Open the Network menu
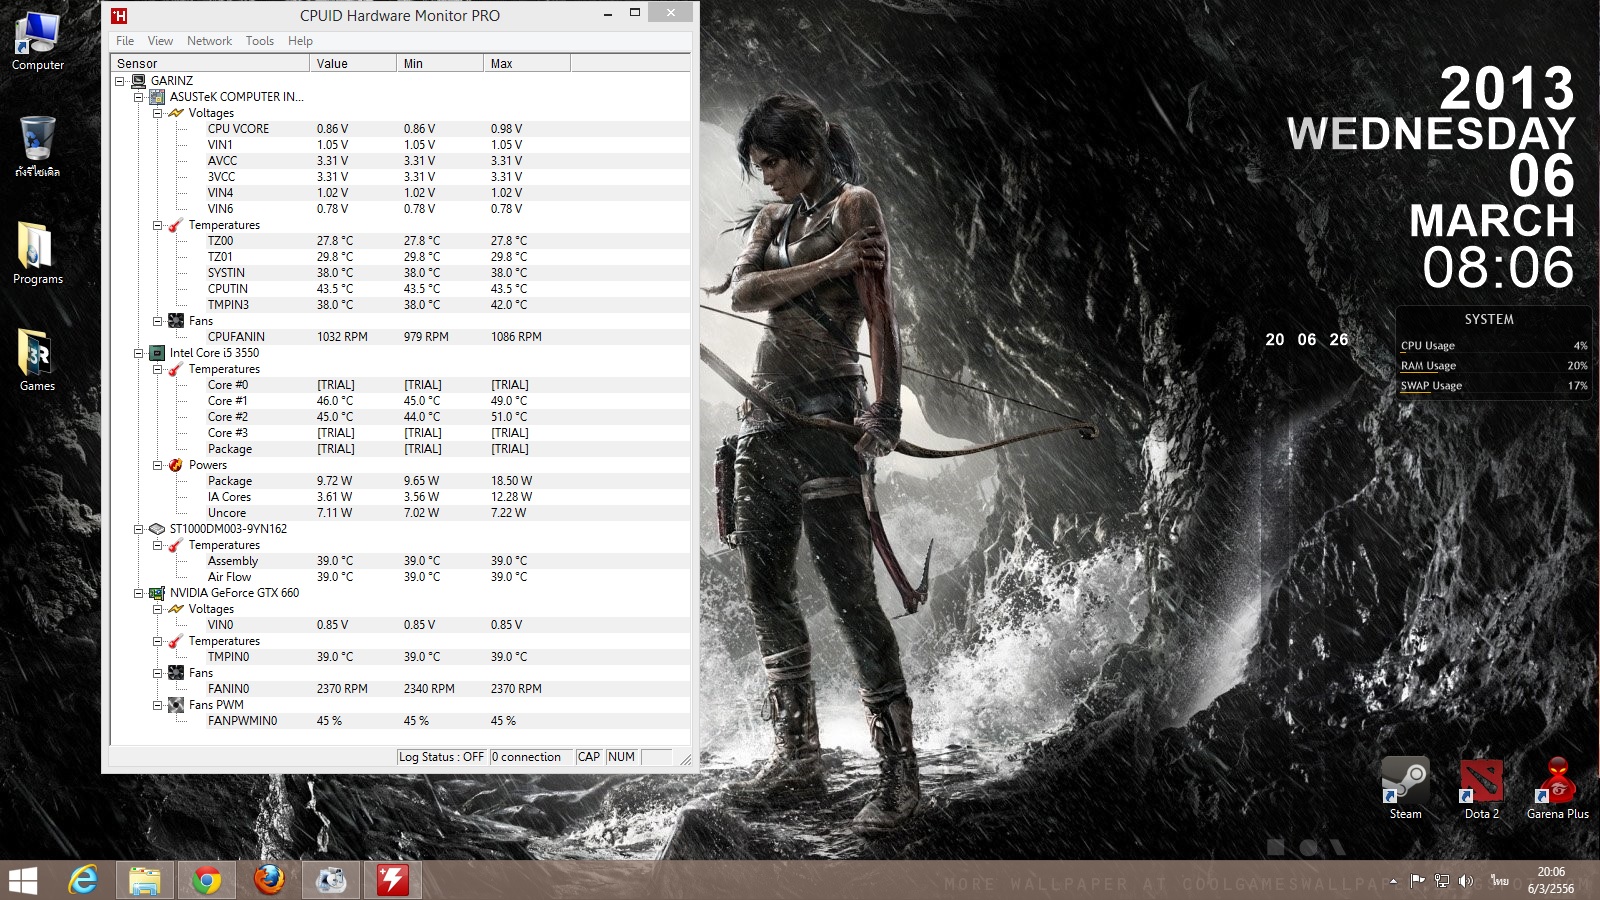Image resolution: width=1600 pixels, height=900 pixels. 209,41
